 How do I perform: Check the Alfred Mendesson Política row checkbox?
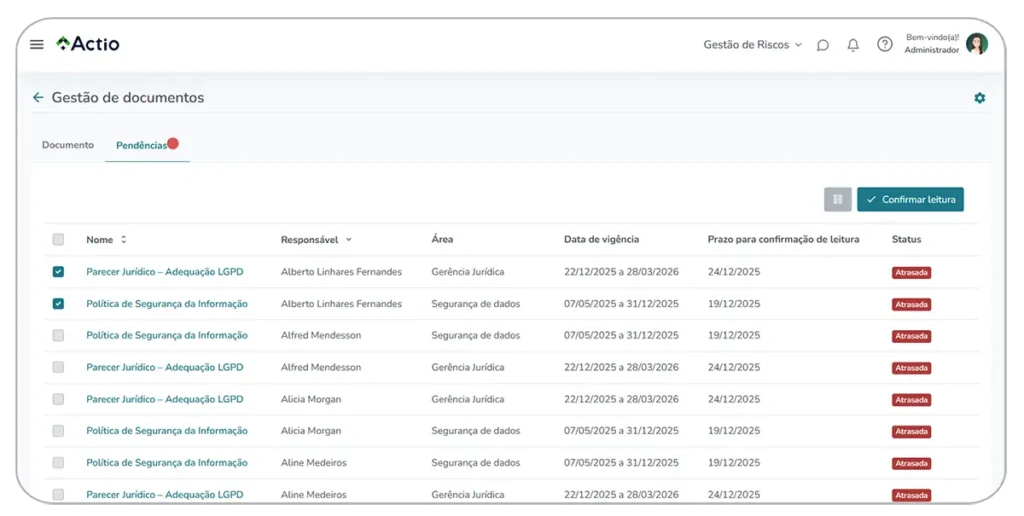58,335
